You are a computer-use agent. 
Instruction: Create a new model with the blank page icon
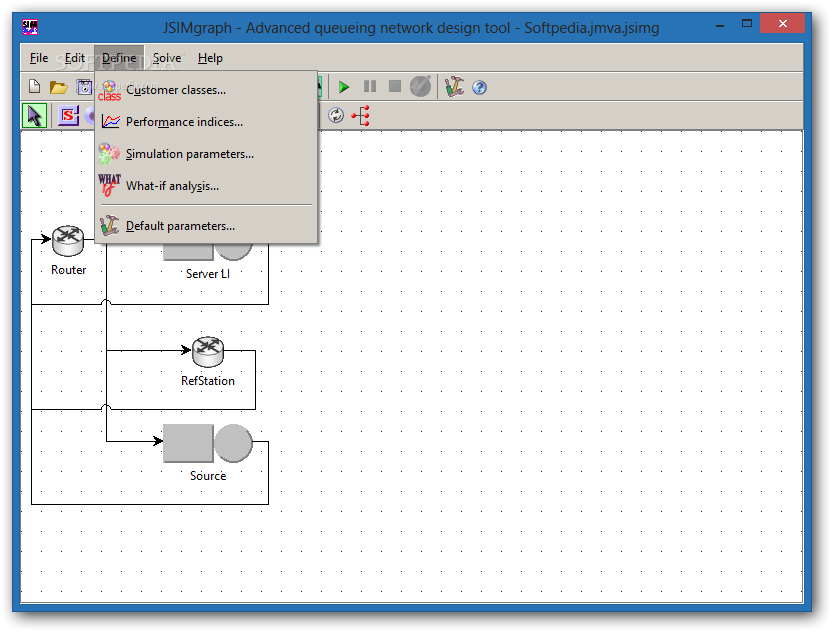pos(34,86)
